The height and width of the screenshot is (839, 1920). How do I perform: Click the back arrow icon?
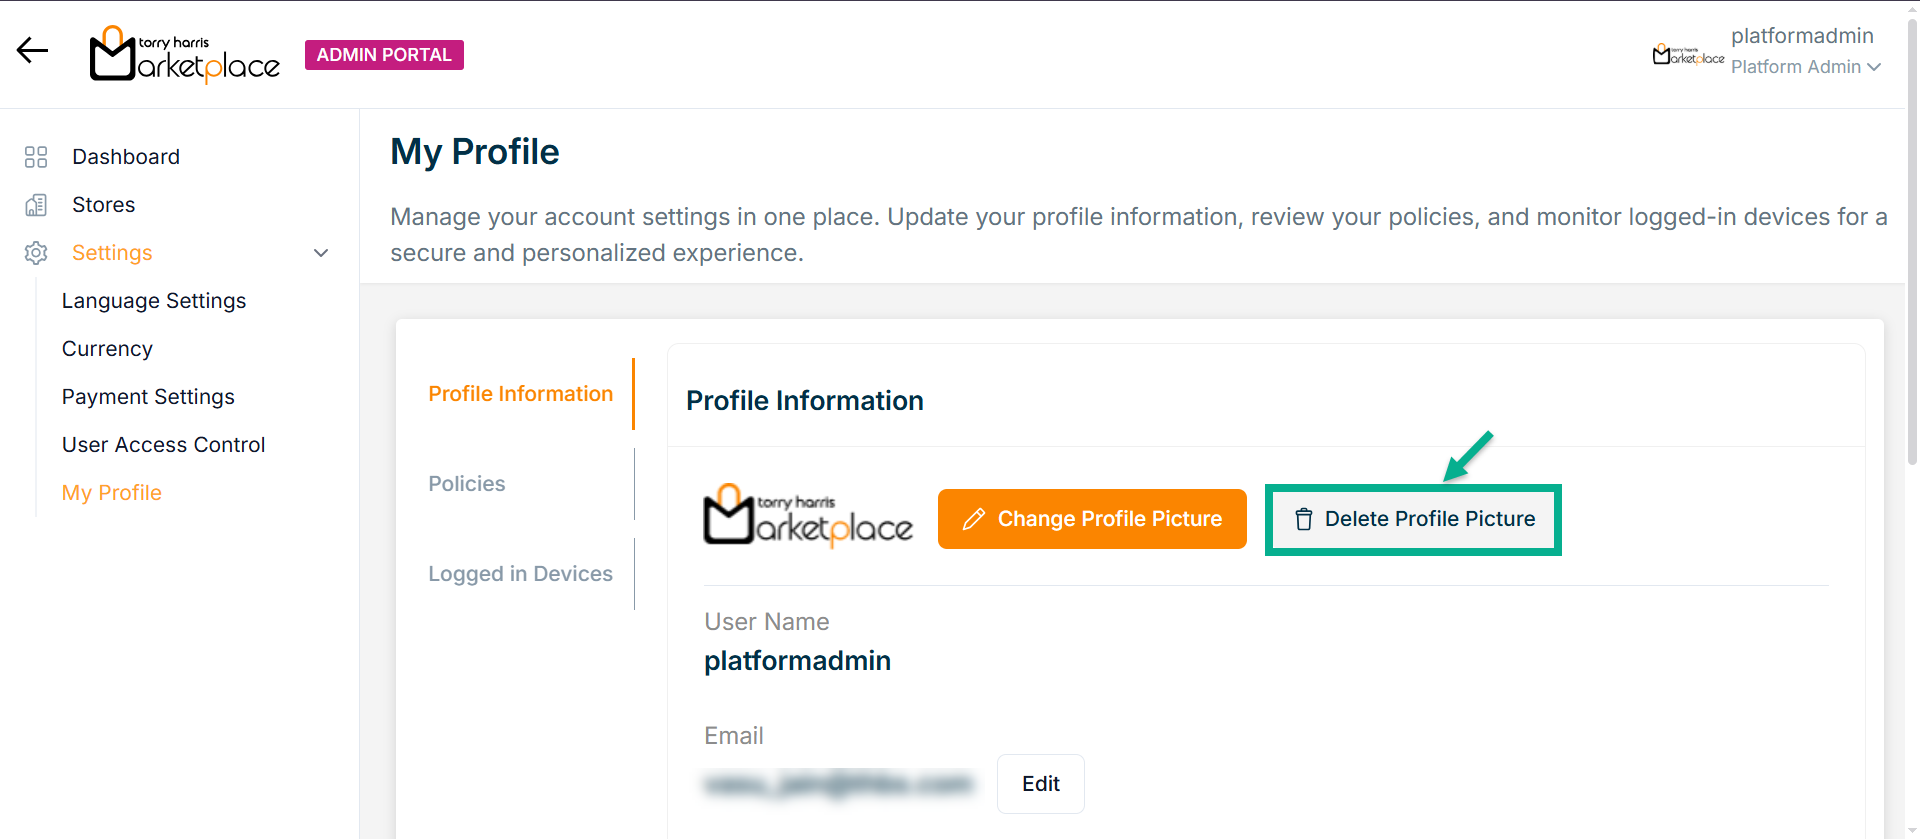32,51
